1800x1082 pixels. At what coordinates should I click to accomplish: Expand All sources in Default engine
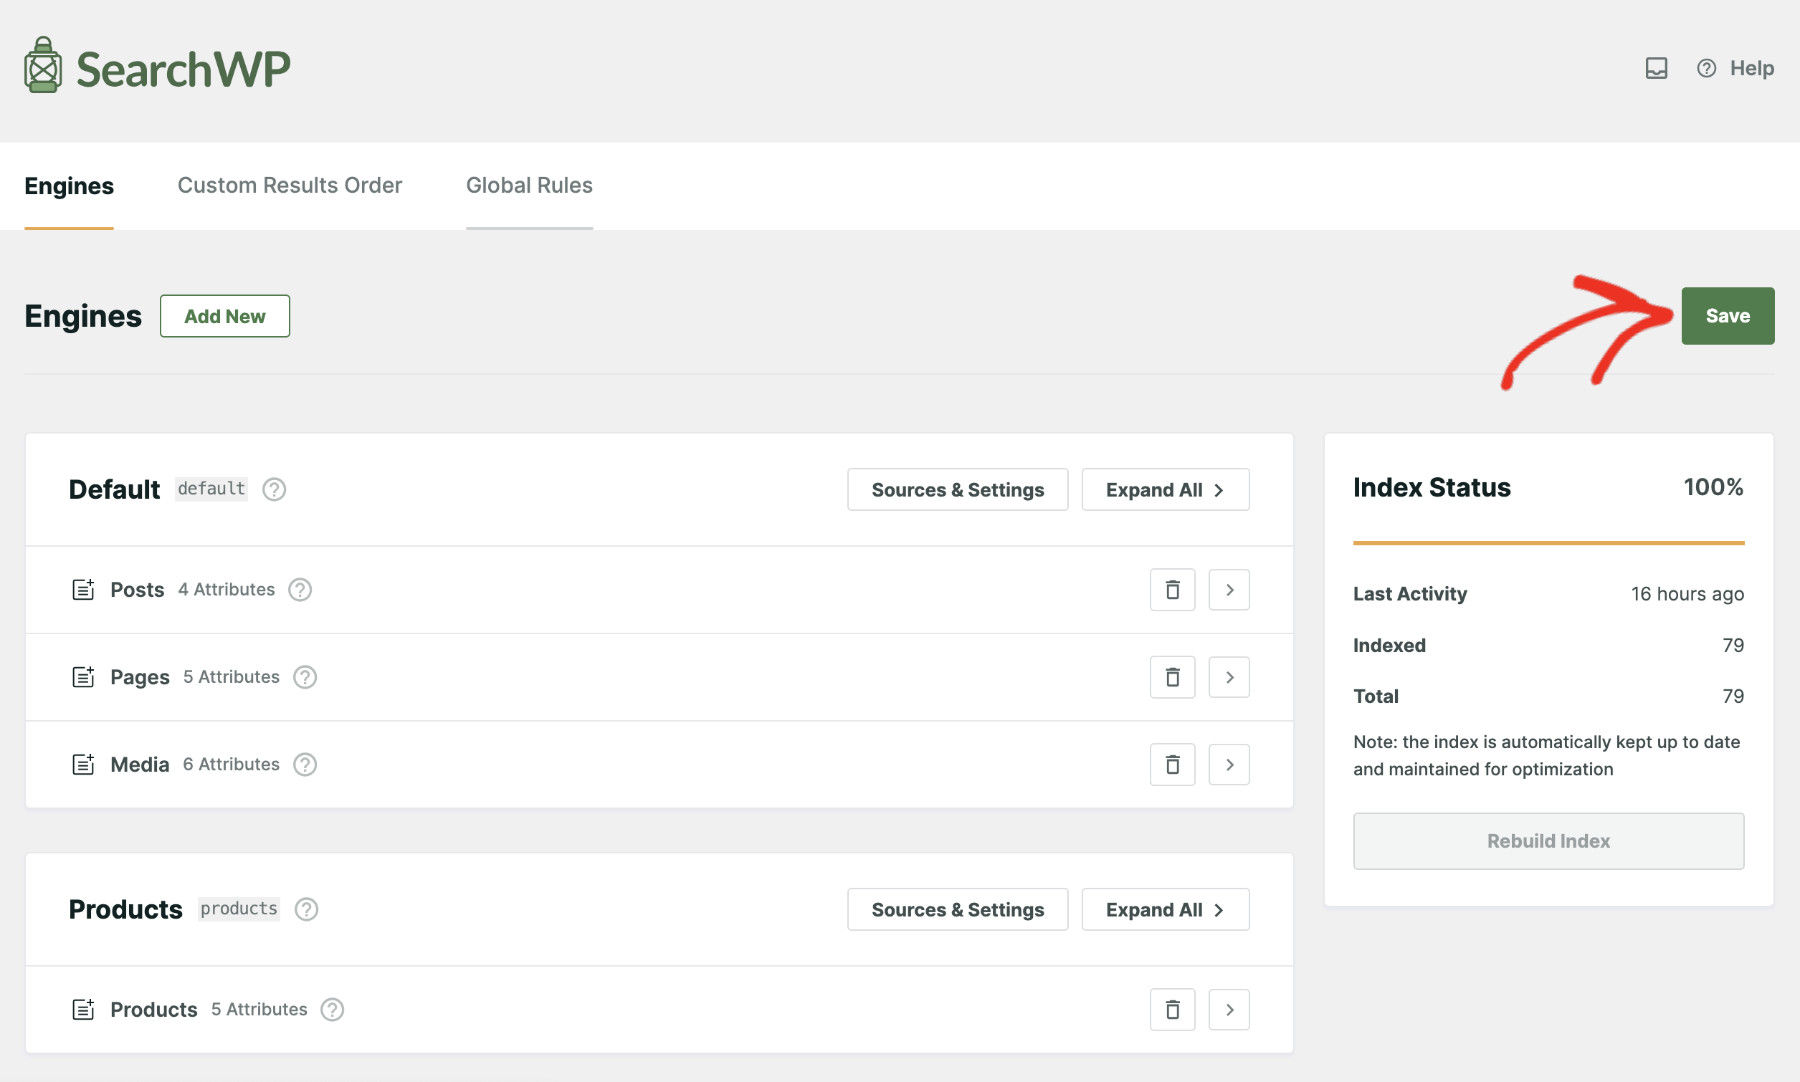point(1165,490)
